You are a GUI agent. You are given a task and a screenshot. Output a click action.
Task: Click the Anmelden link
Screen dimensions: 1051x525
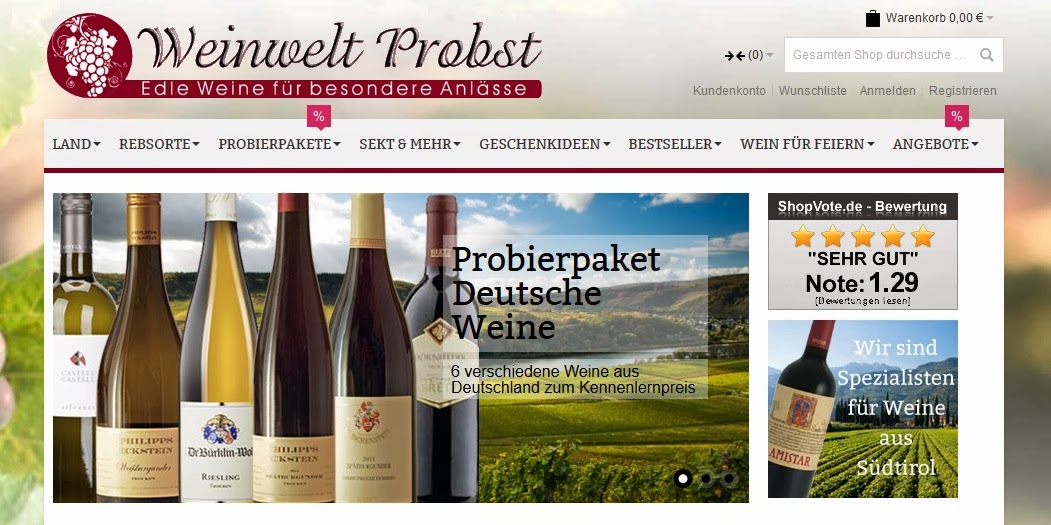[x=887, y=91]
